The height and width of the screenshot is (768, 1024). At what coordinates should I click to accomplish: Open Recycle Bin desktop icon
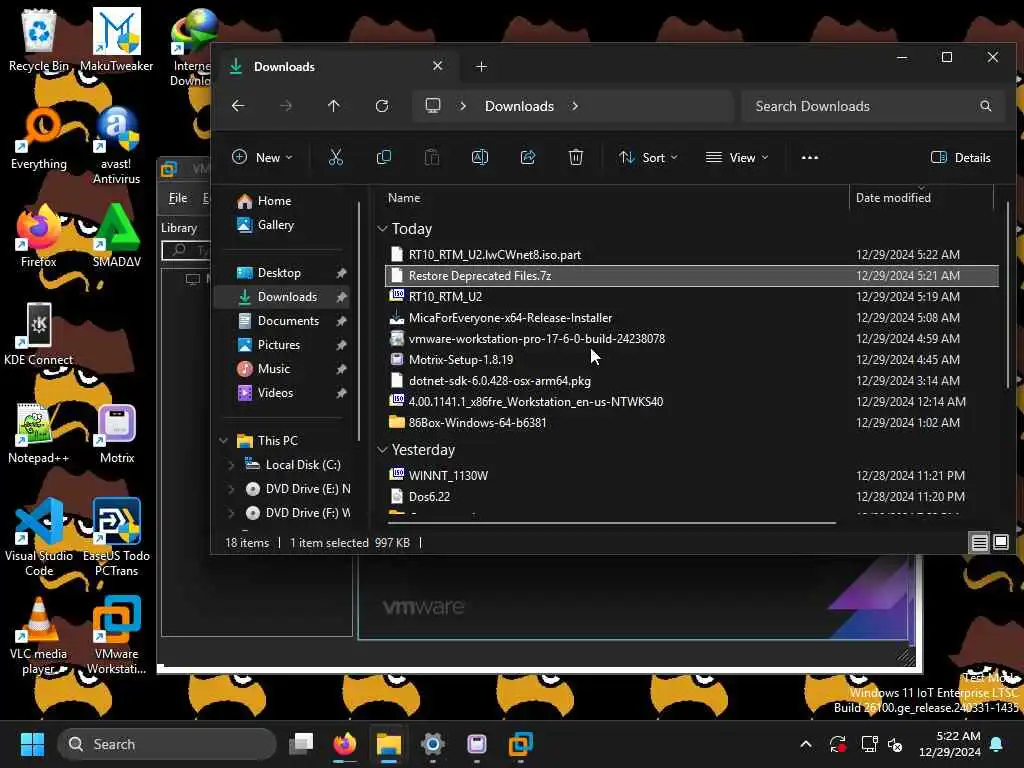(39, 40)
